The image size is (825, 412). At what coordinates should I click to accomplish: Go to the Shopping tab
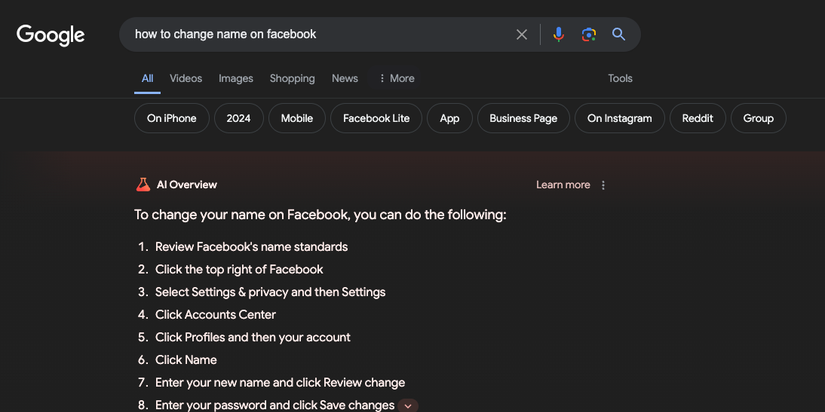point(292,78)
